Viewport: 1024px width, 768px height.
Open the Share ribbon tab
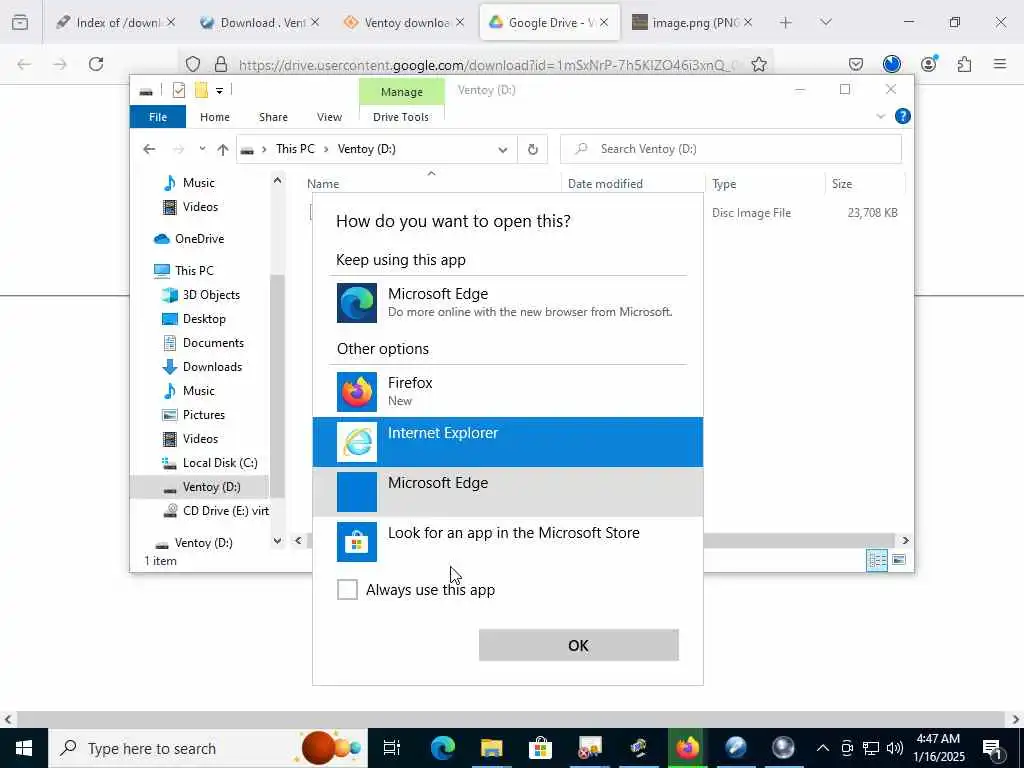pos(273,117)
